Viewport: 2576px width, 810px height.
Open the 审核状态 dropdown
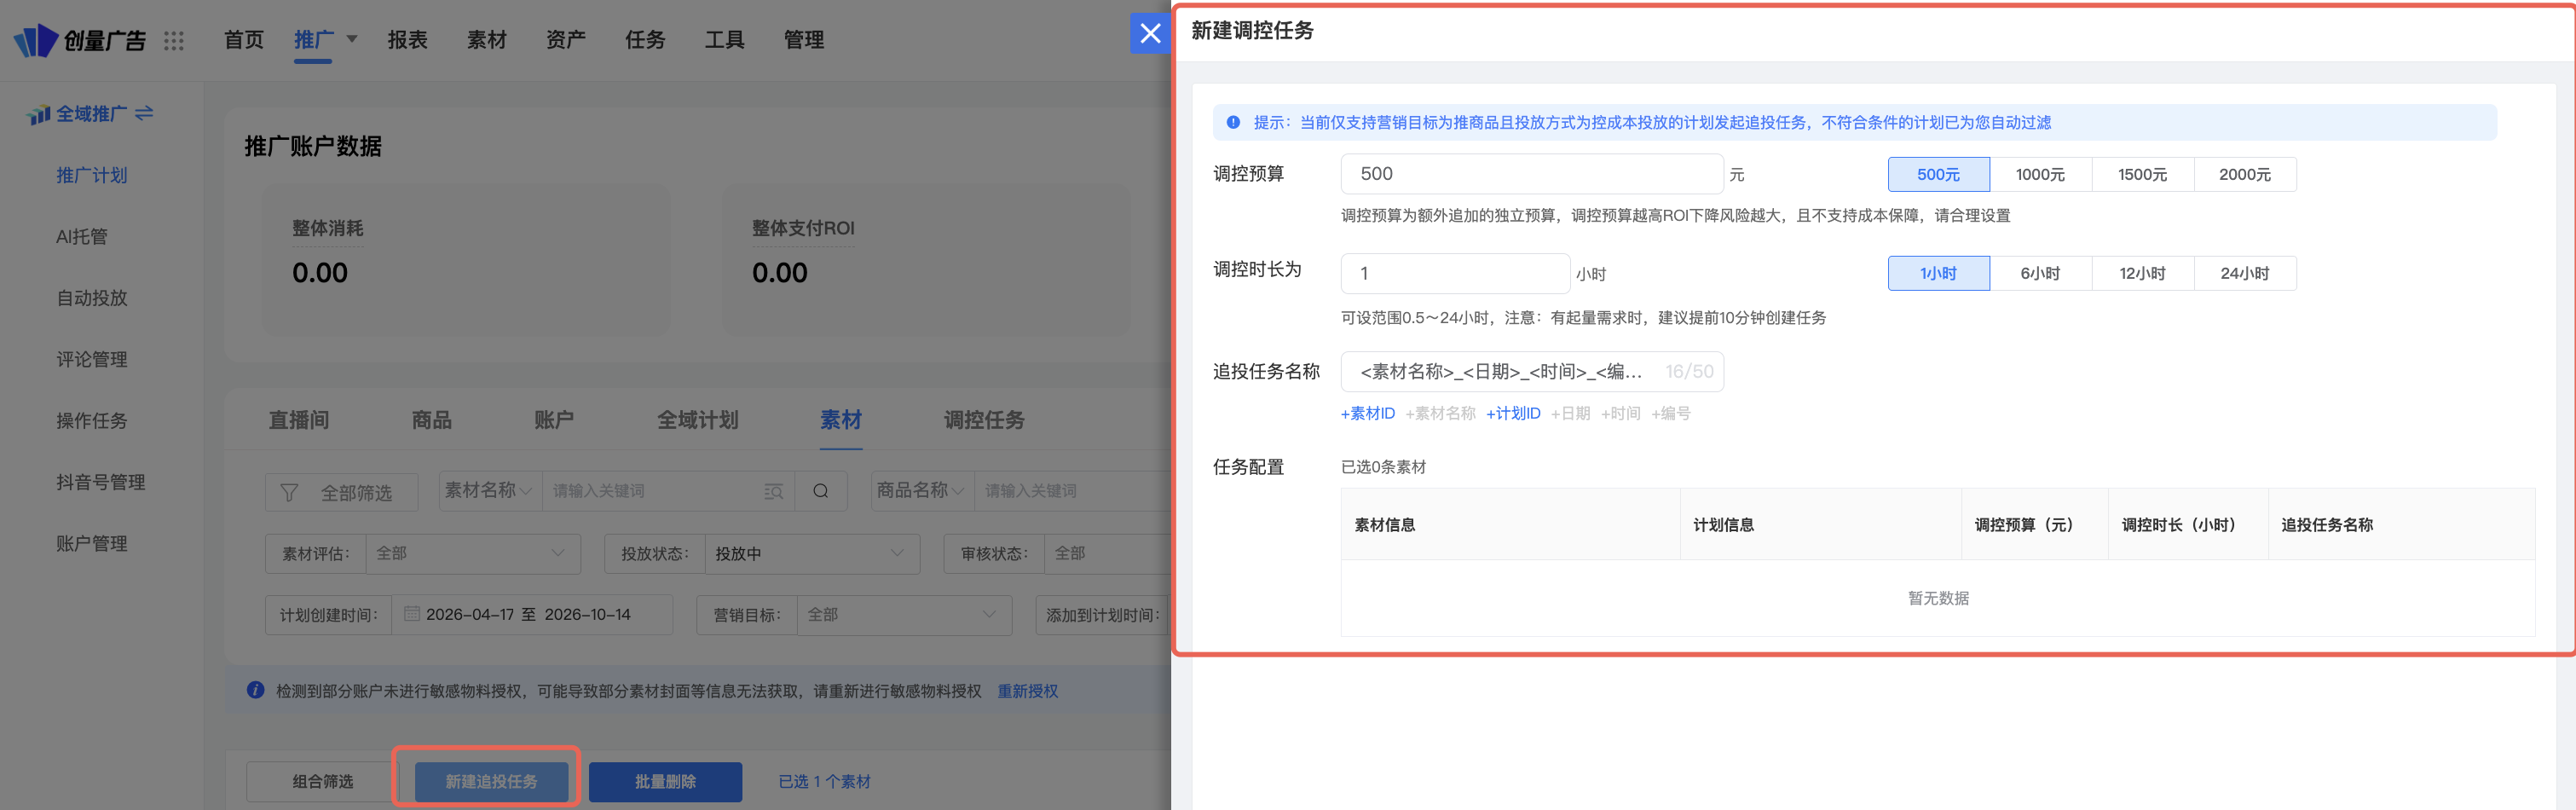point(1107,553)
